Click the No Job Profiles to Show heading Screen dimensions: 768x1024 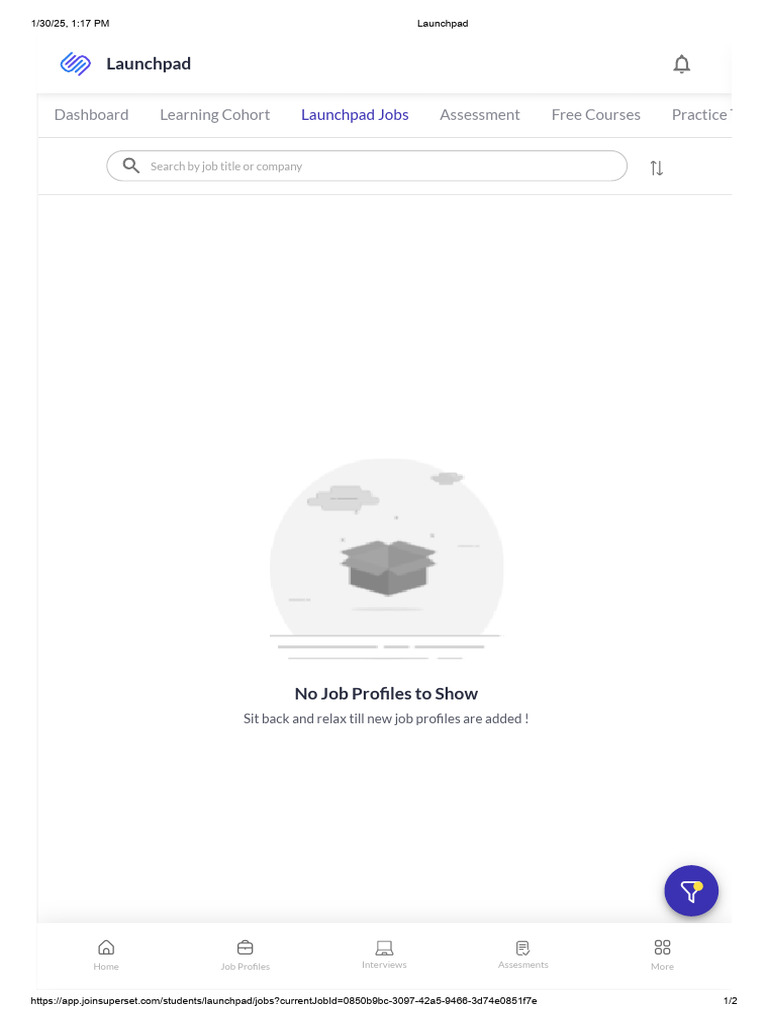click(386, 693)
